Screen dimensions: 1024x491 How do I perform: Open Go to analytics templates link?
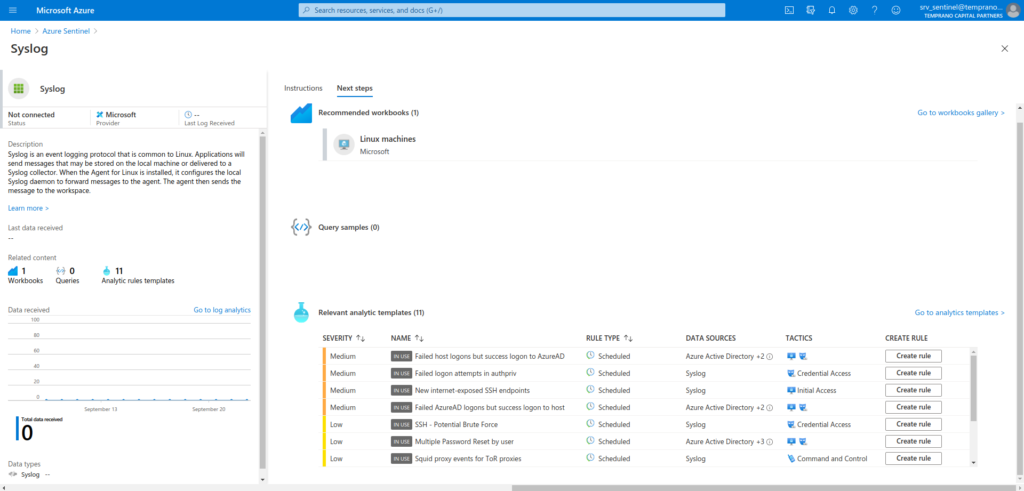[x=959, y=313]
